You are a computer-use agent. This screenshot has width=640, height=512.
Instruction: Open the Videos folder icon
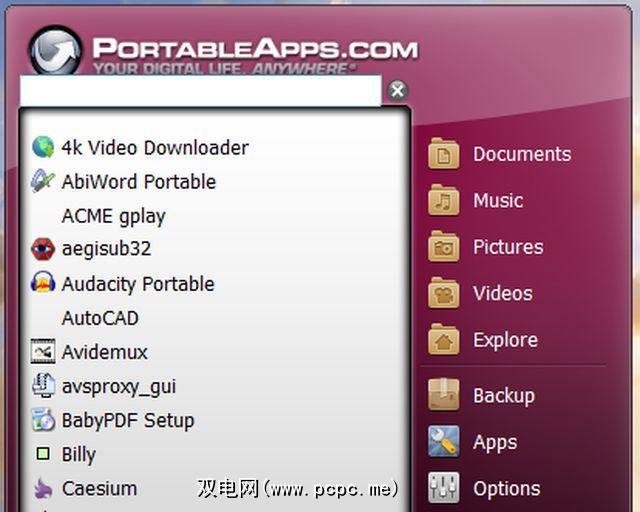444,293
